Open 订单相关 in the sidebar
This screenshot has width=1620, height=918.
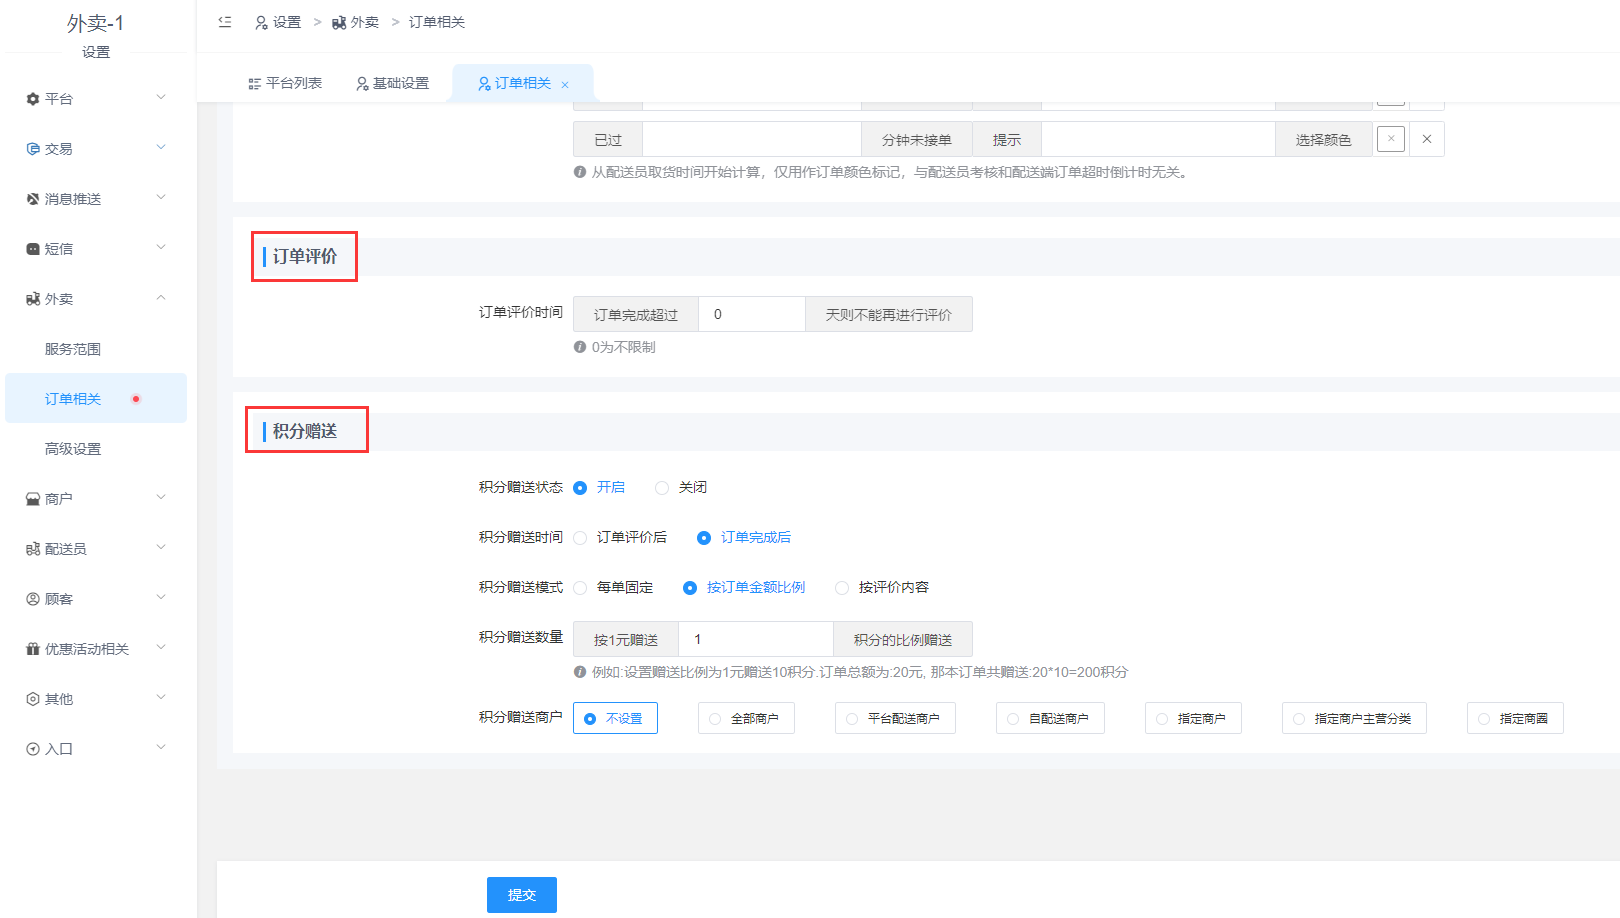tap(96, 399)
